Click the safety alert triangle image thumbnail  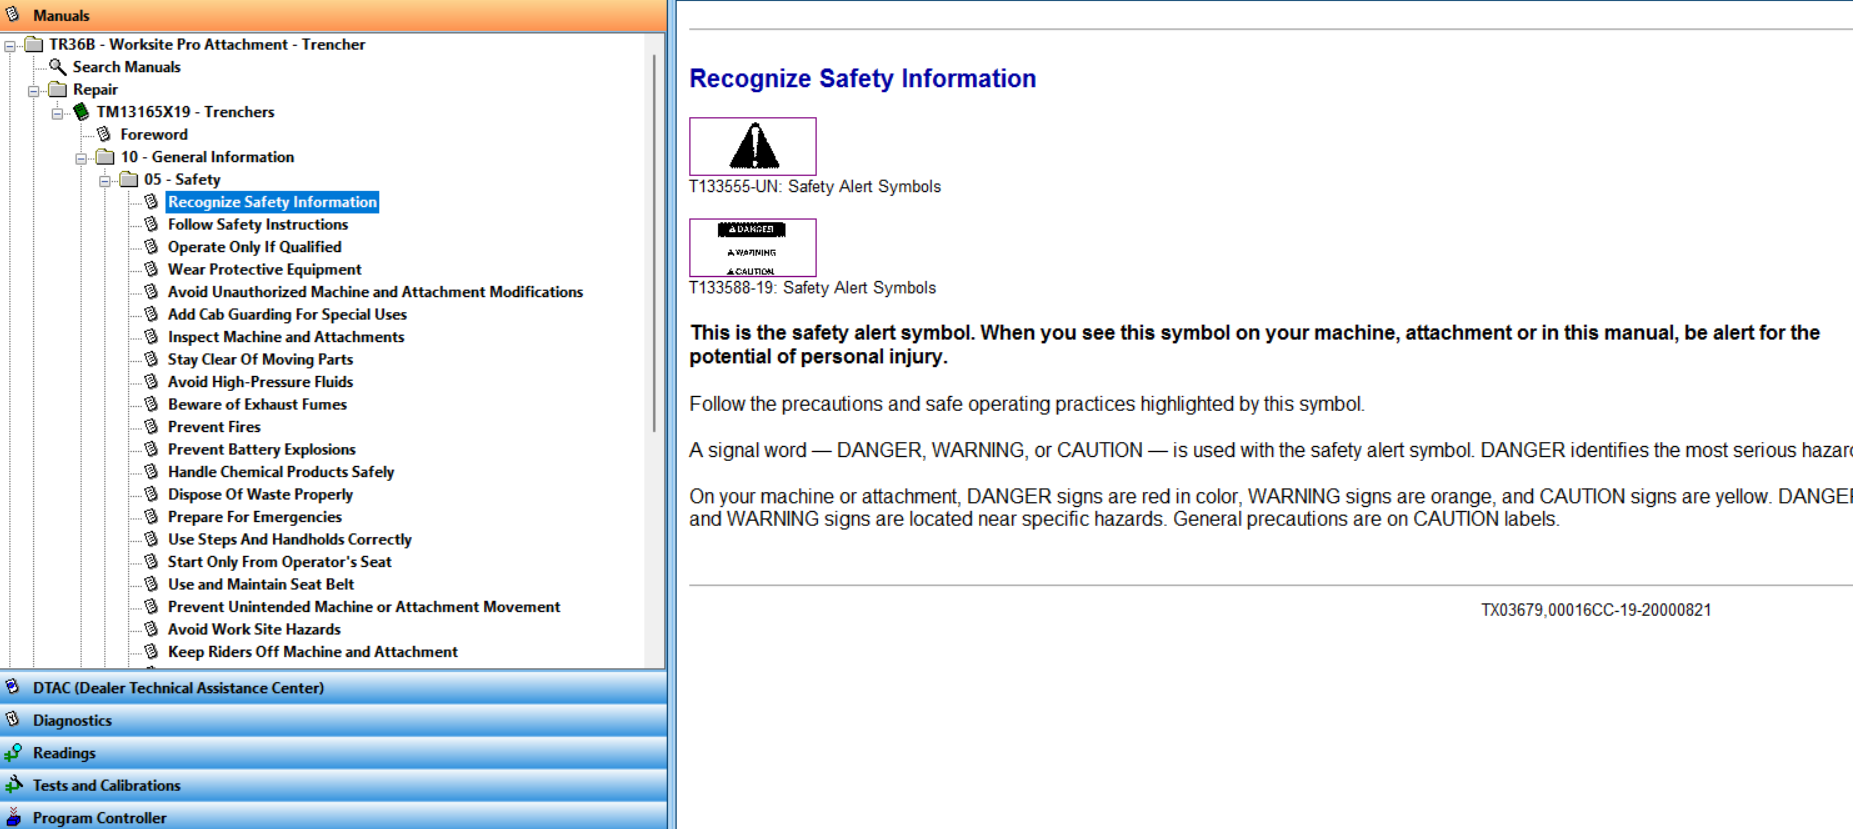click(x=753, y=146)
